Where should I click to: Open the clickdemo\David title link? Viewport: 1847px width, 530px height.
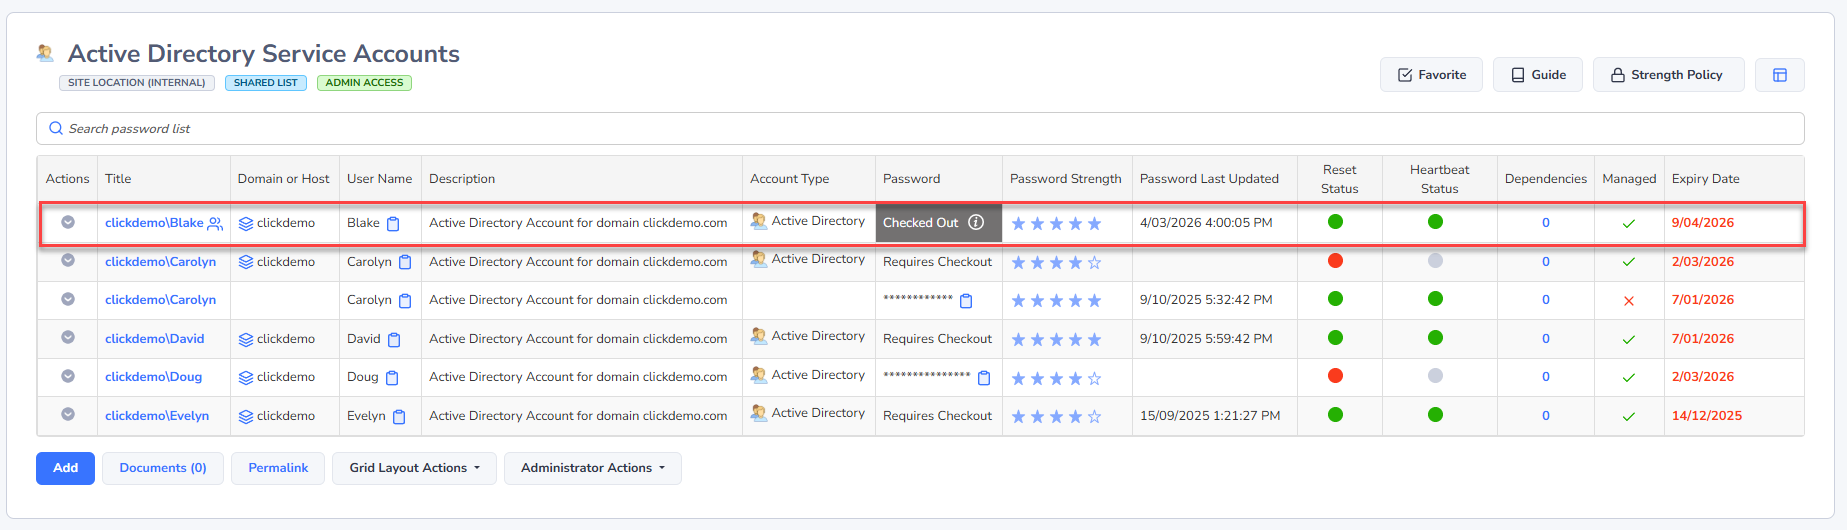click(x=154, y=339)
